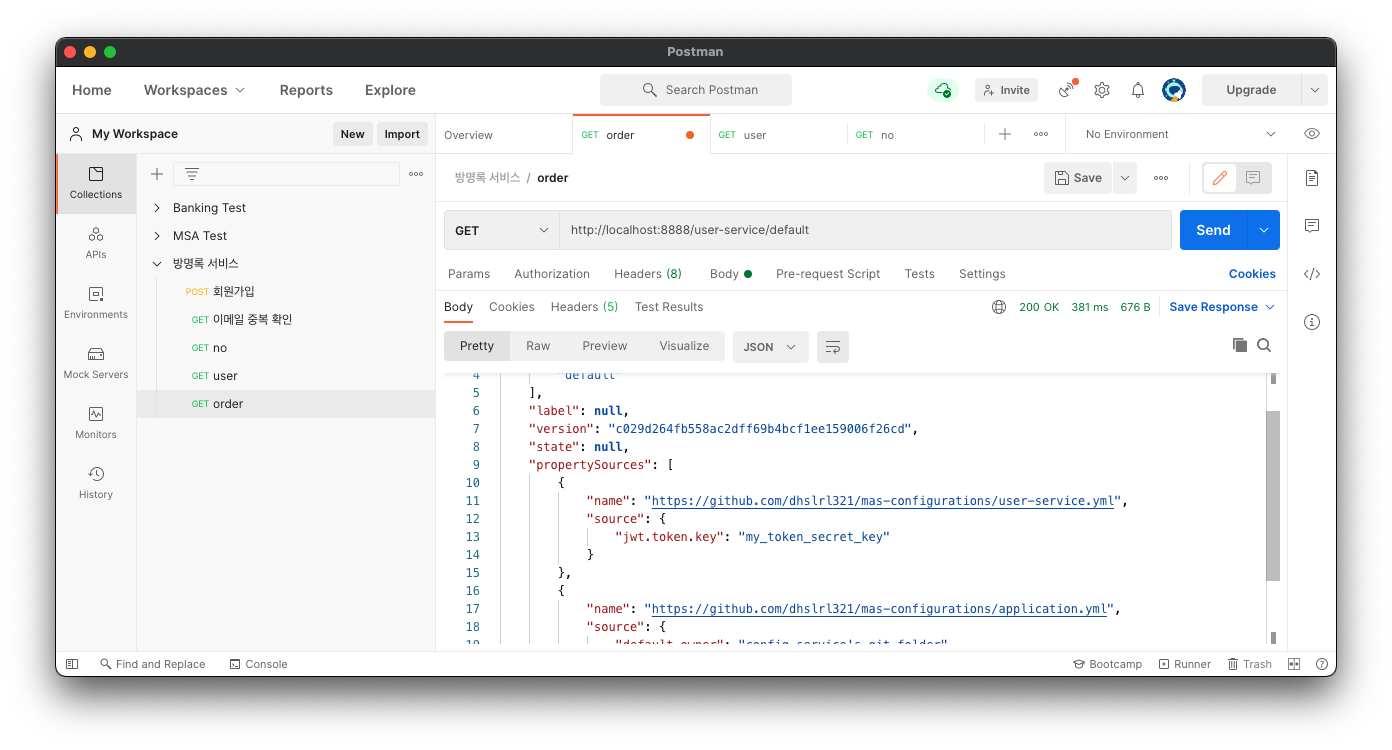This screenshot has width=1392, height=750.
Task: Switch to the Authorization tab
Action: pyautogui.click(x=552, y=274)
